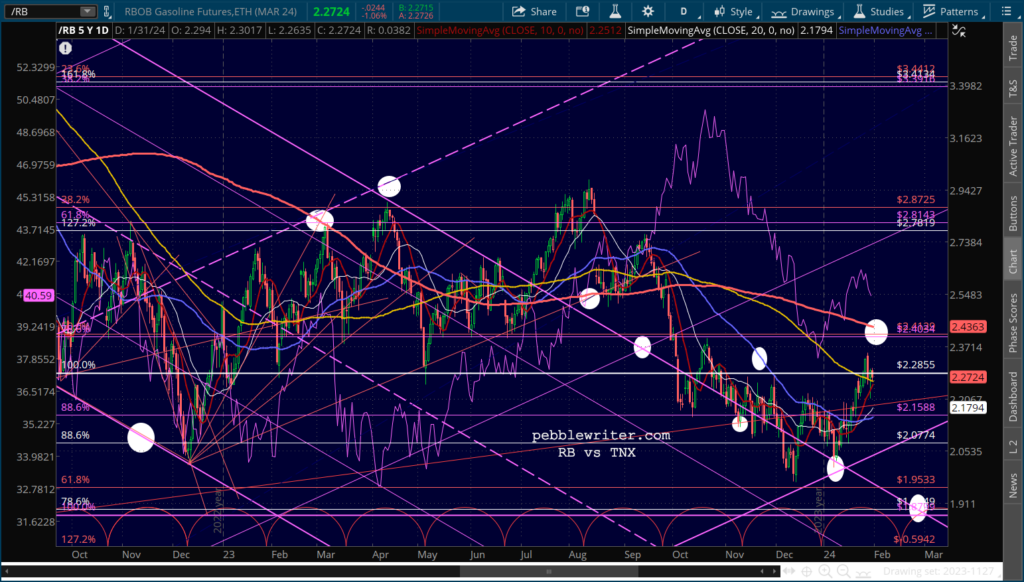The height and width of the screenshot is (582, 1024).
Task: Open the Style menu
Action: [x=733, y=11]
